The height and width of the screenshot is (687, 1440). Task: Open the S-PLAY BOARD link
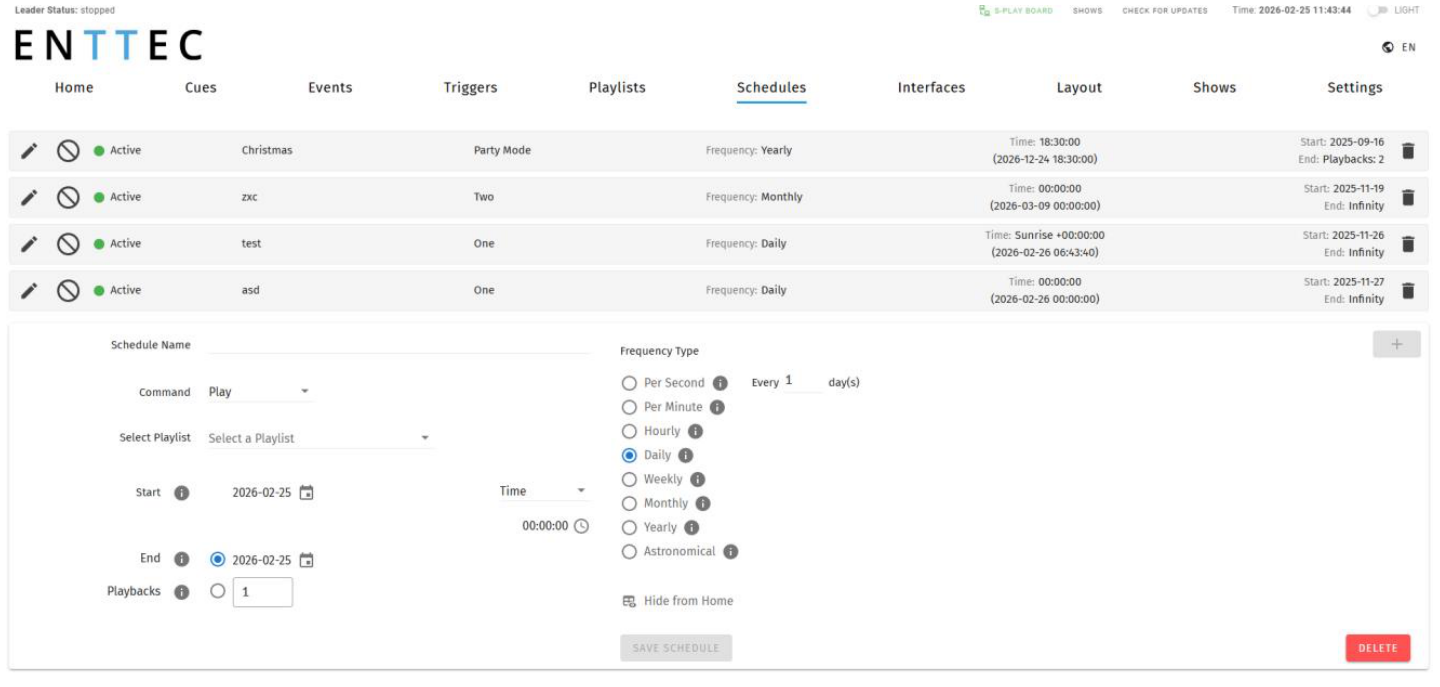tap(1016, 10)
